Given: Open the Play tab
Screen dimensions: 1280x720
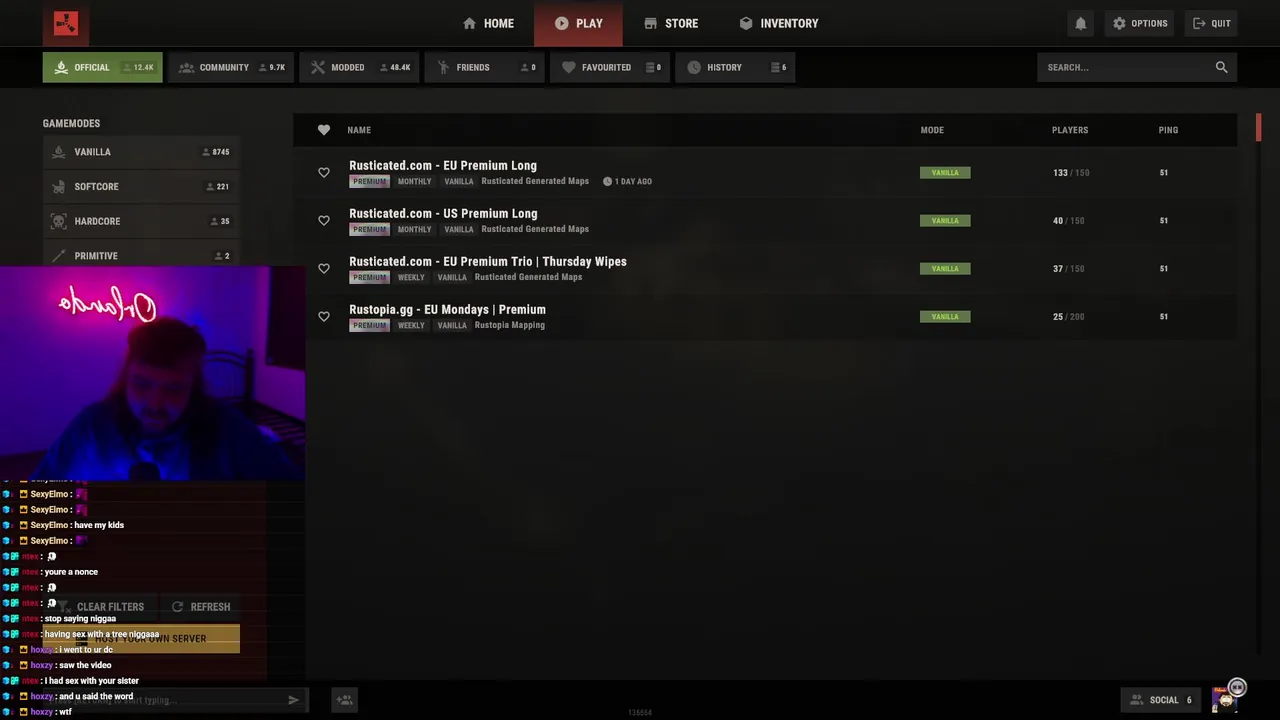Looking at the screenshot, I should (578, 23).
